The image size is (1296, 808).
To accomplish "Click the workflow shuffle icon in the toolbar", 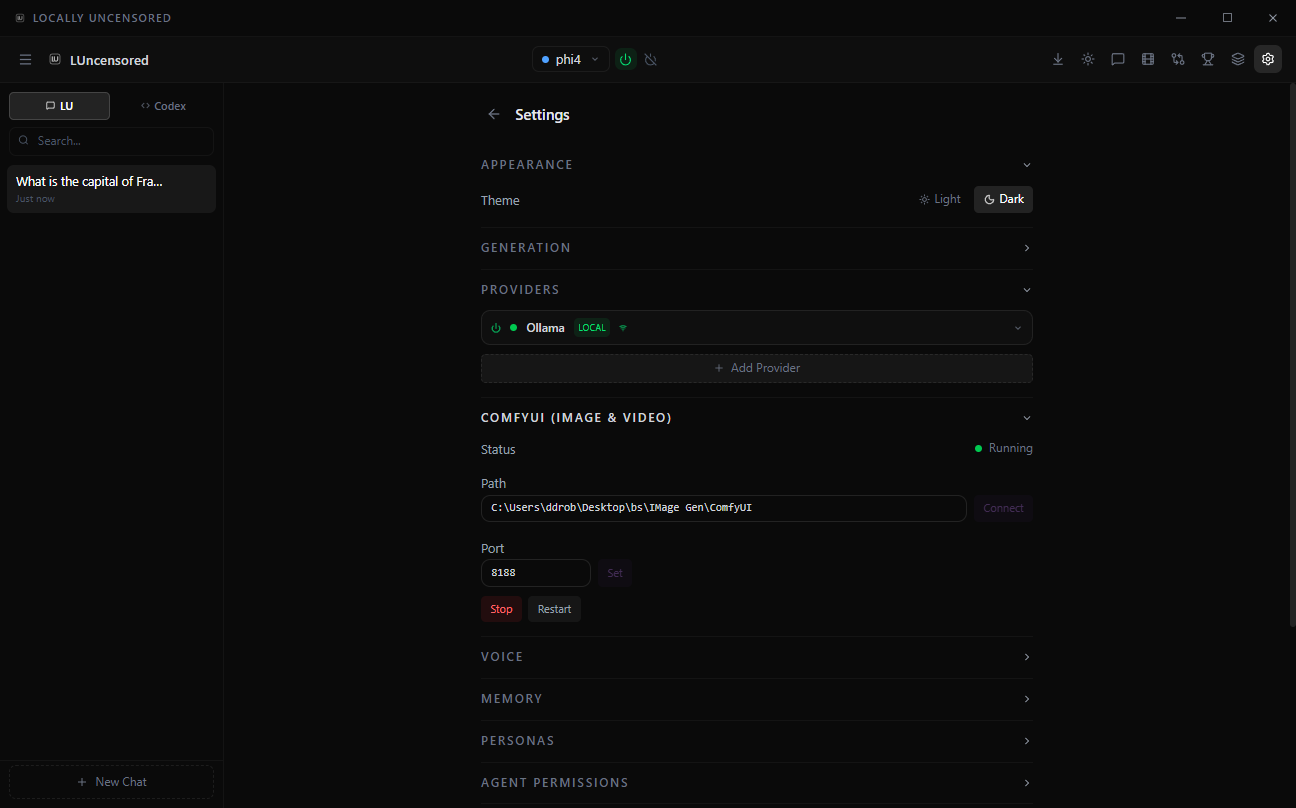I will pos(1178,59).
